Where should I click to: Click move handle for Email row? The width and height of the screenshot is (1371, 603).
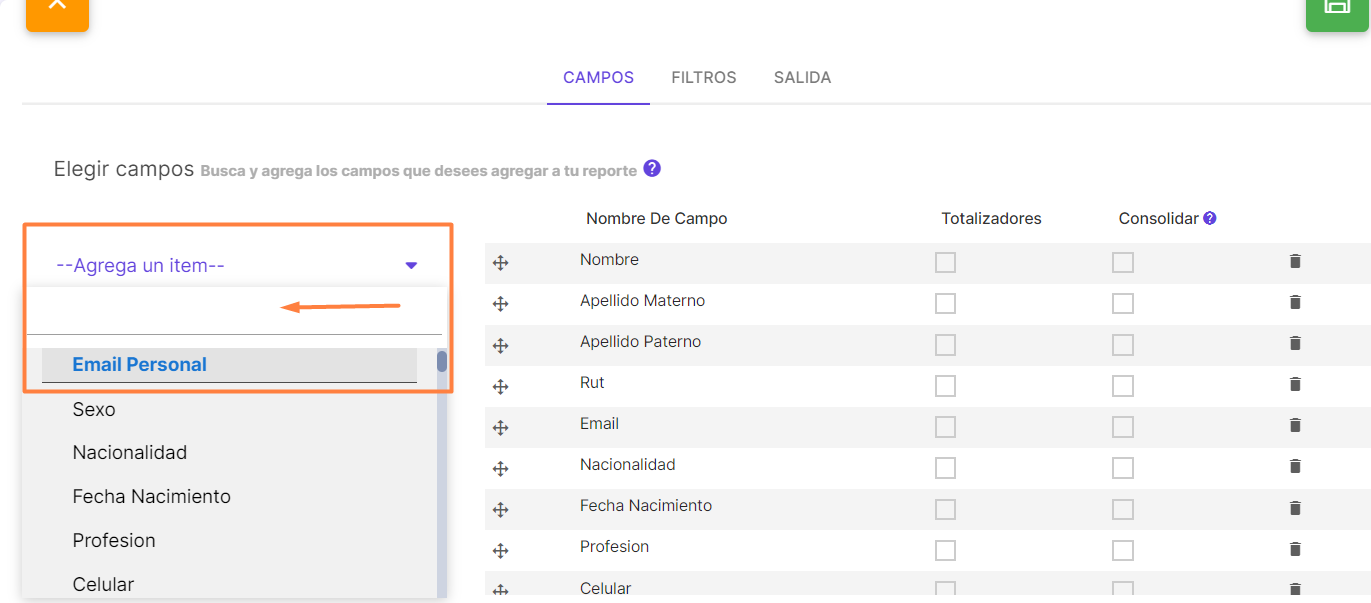pyautogui.click(x=501, y=427)
